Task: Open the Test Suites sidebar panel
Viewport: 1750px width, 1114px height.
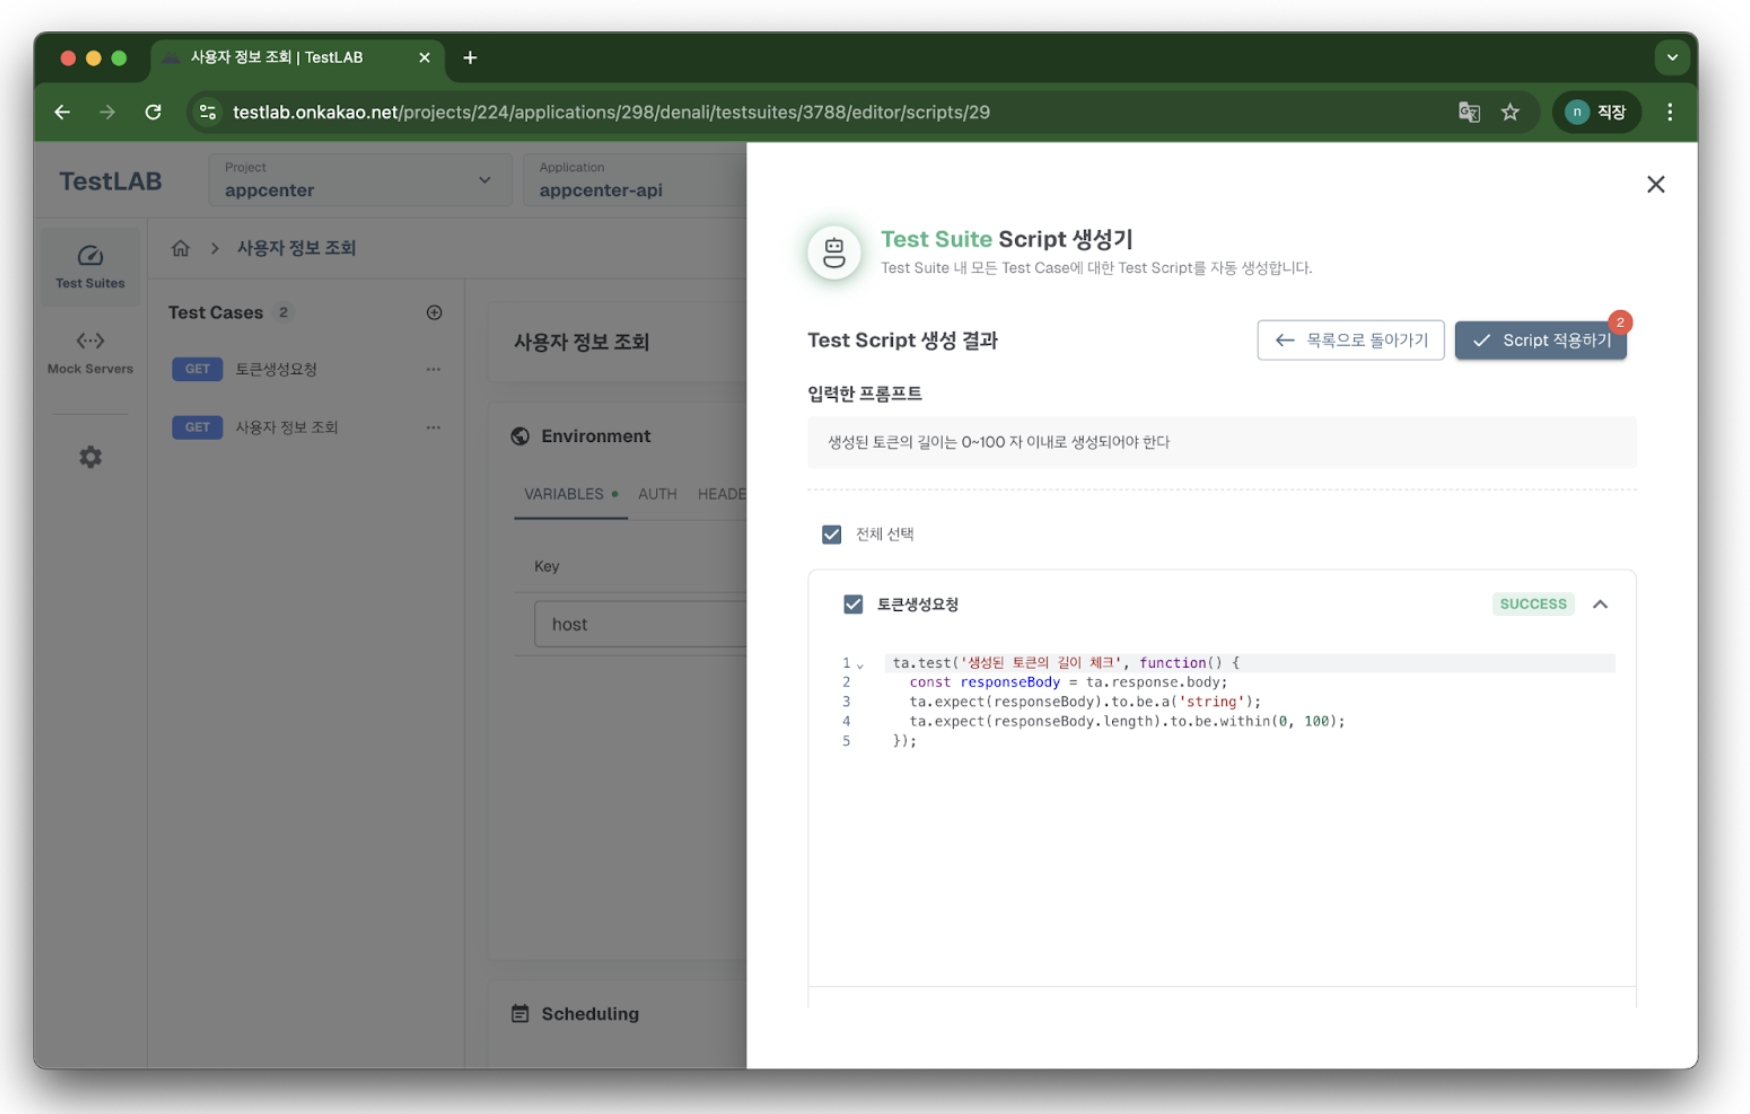Action: 89,265
